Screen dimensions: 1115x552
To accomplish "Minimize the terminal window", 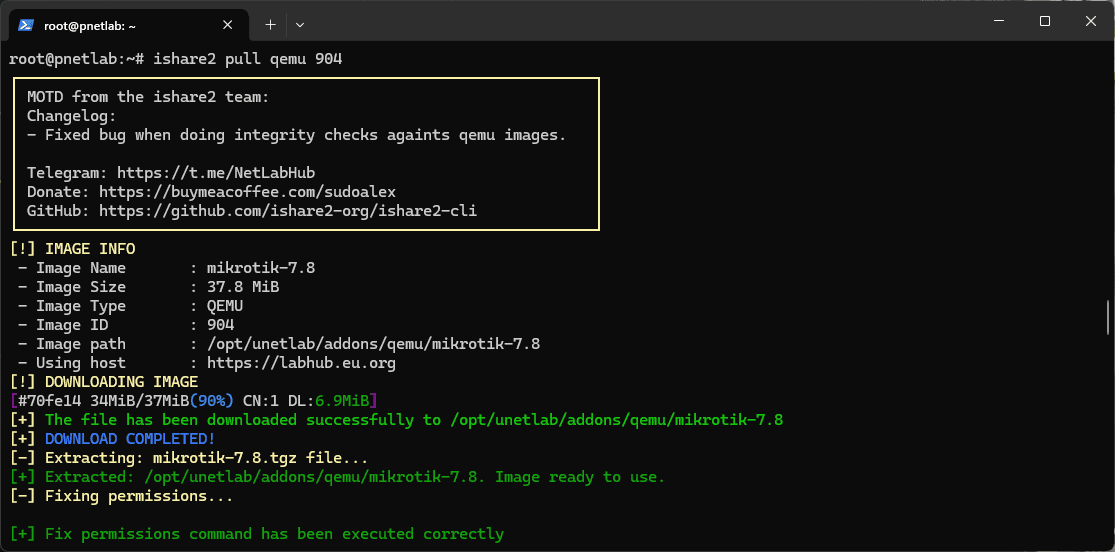I will [x=997, y=22].
